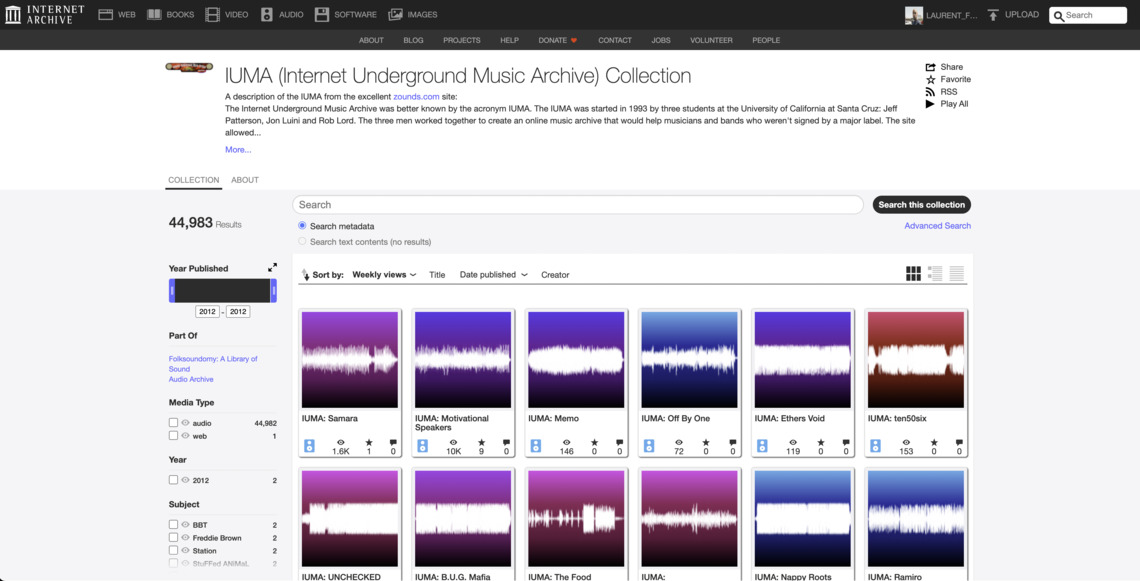This screenshot has width=1140, height=581.
Task: Open Folksoundomy: A Library of Sound link
Action: tap(213, 364)
